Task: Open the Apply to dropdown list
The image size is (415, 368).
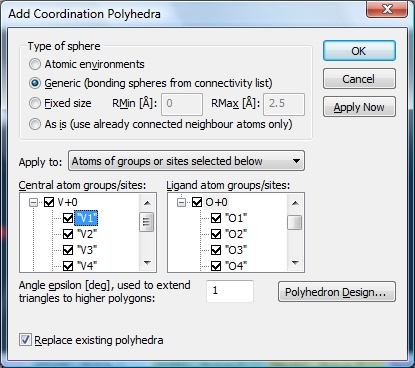Action: click(186, 161)
